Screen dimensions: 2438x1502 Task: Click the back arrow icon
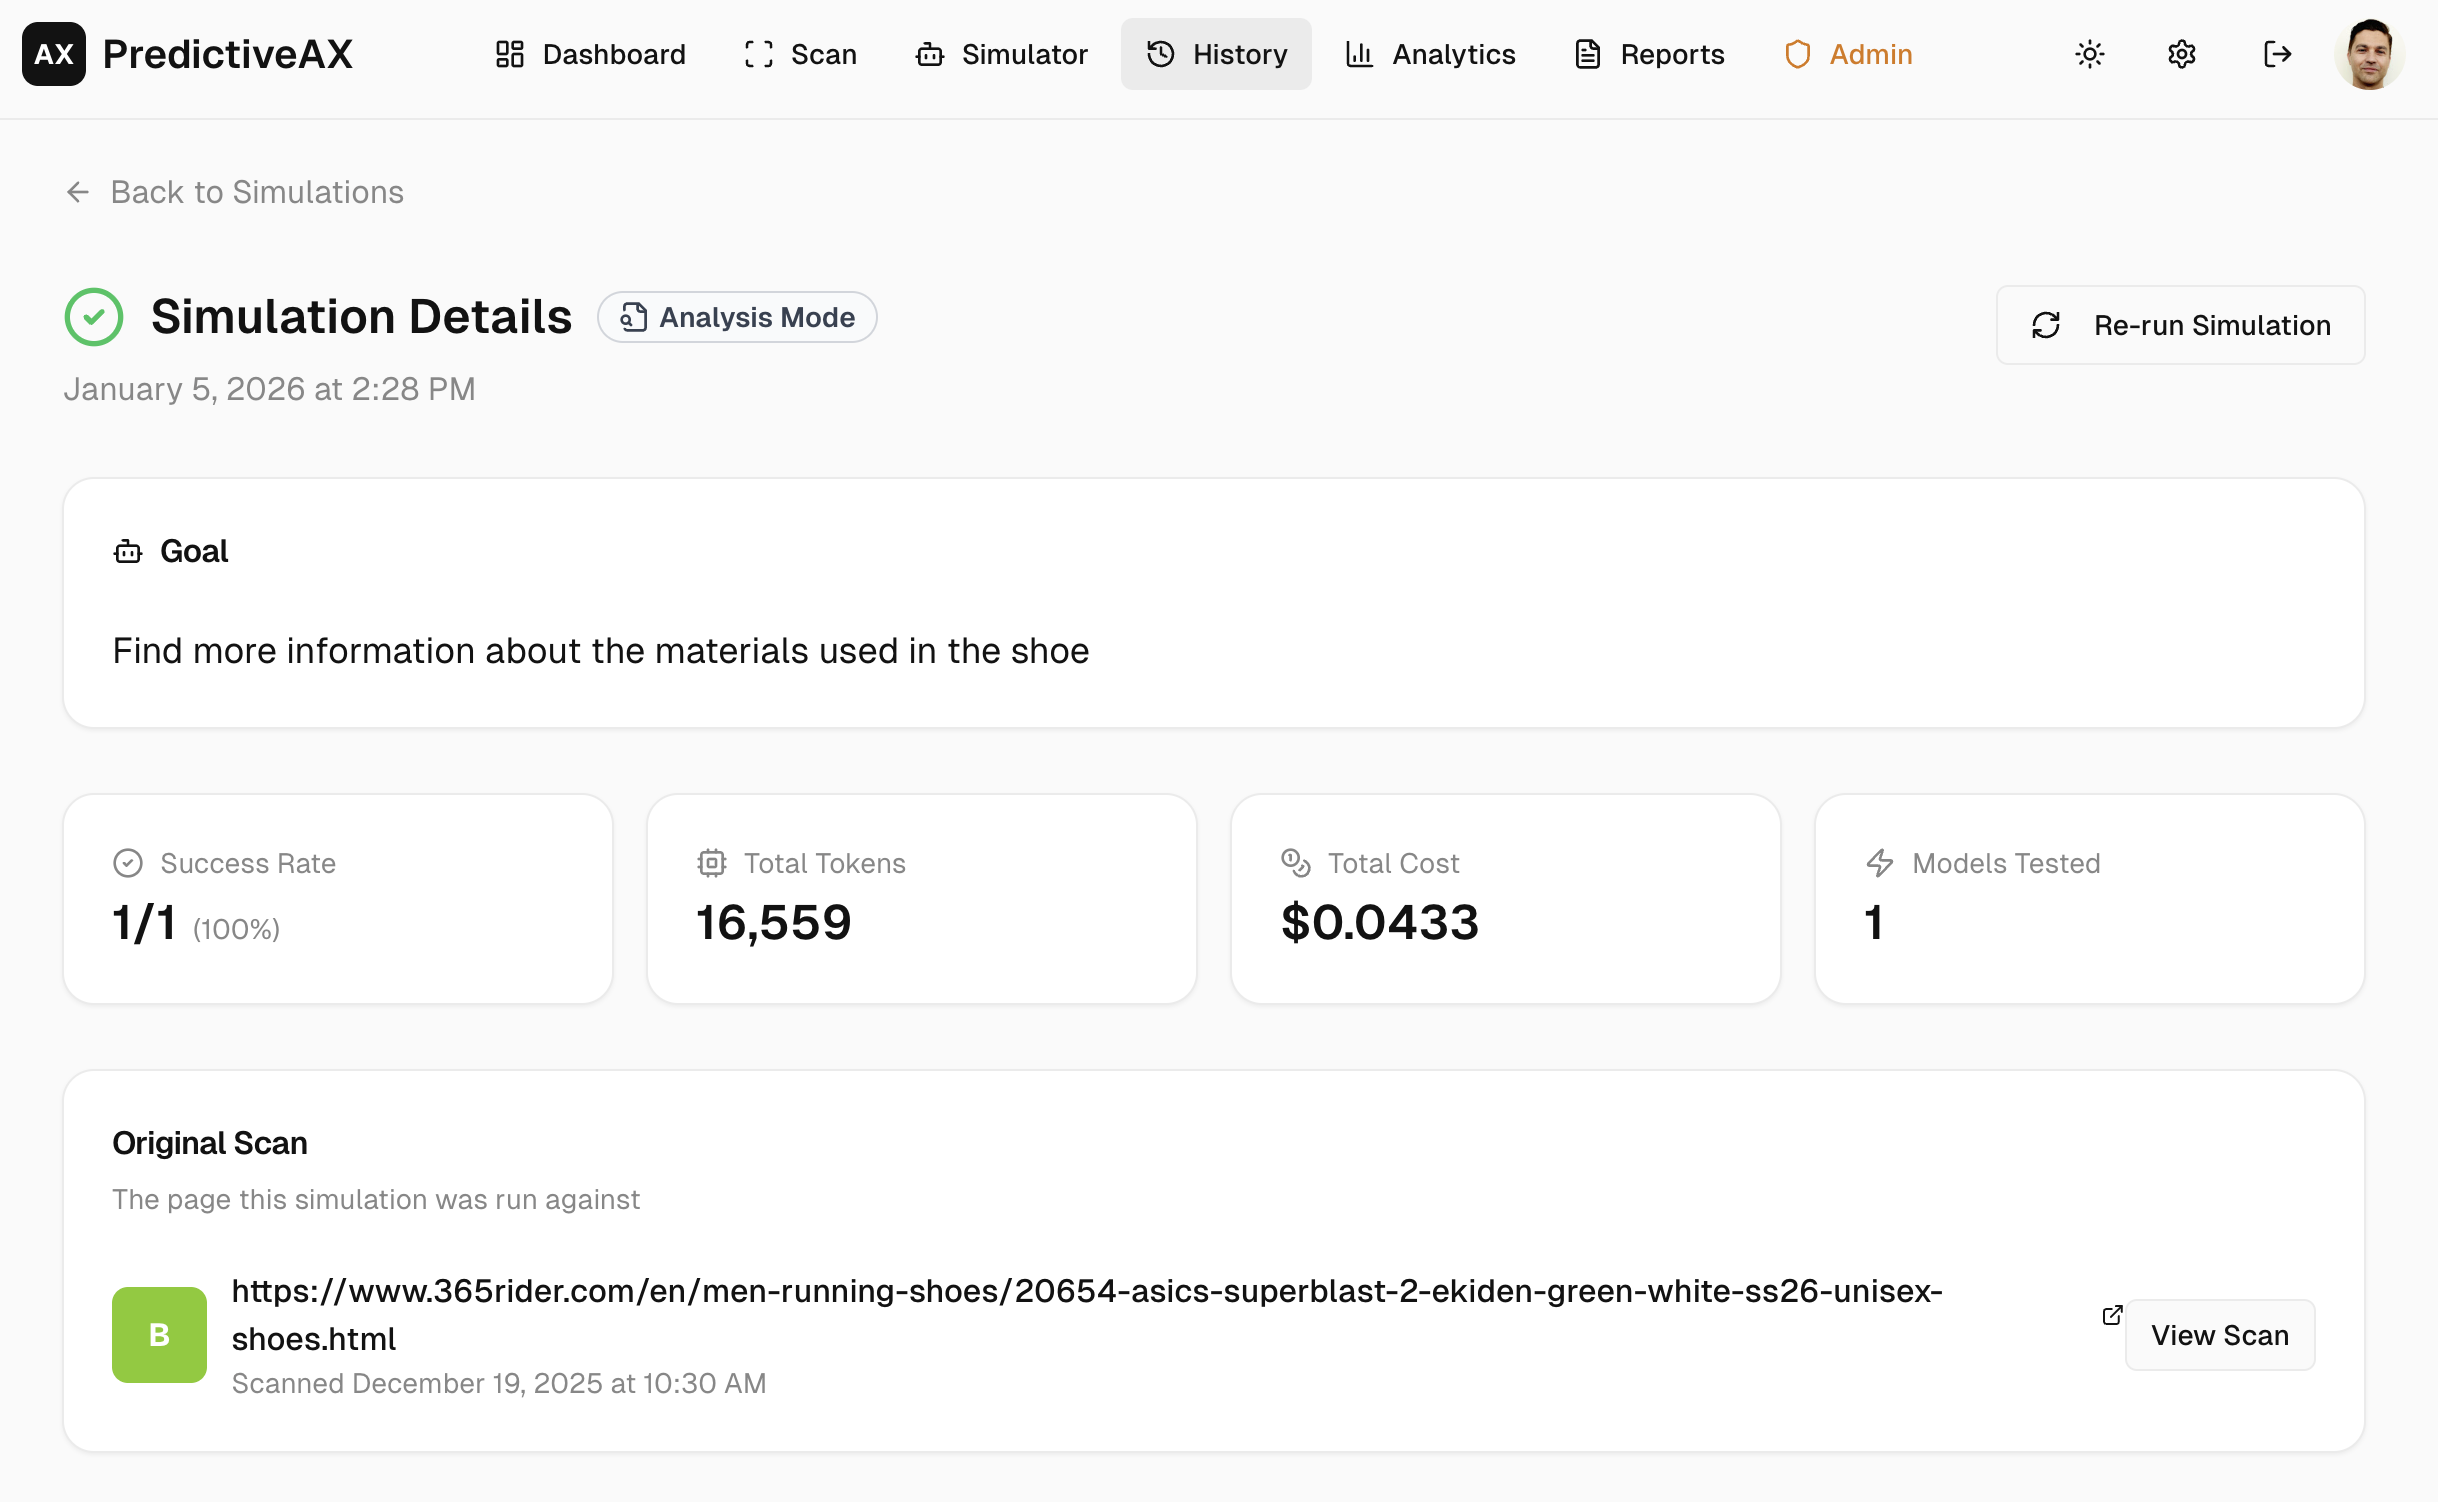pos(78,192)
